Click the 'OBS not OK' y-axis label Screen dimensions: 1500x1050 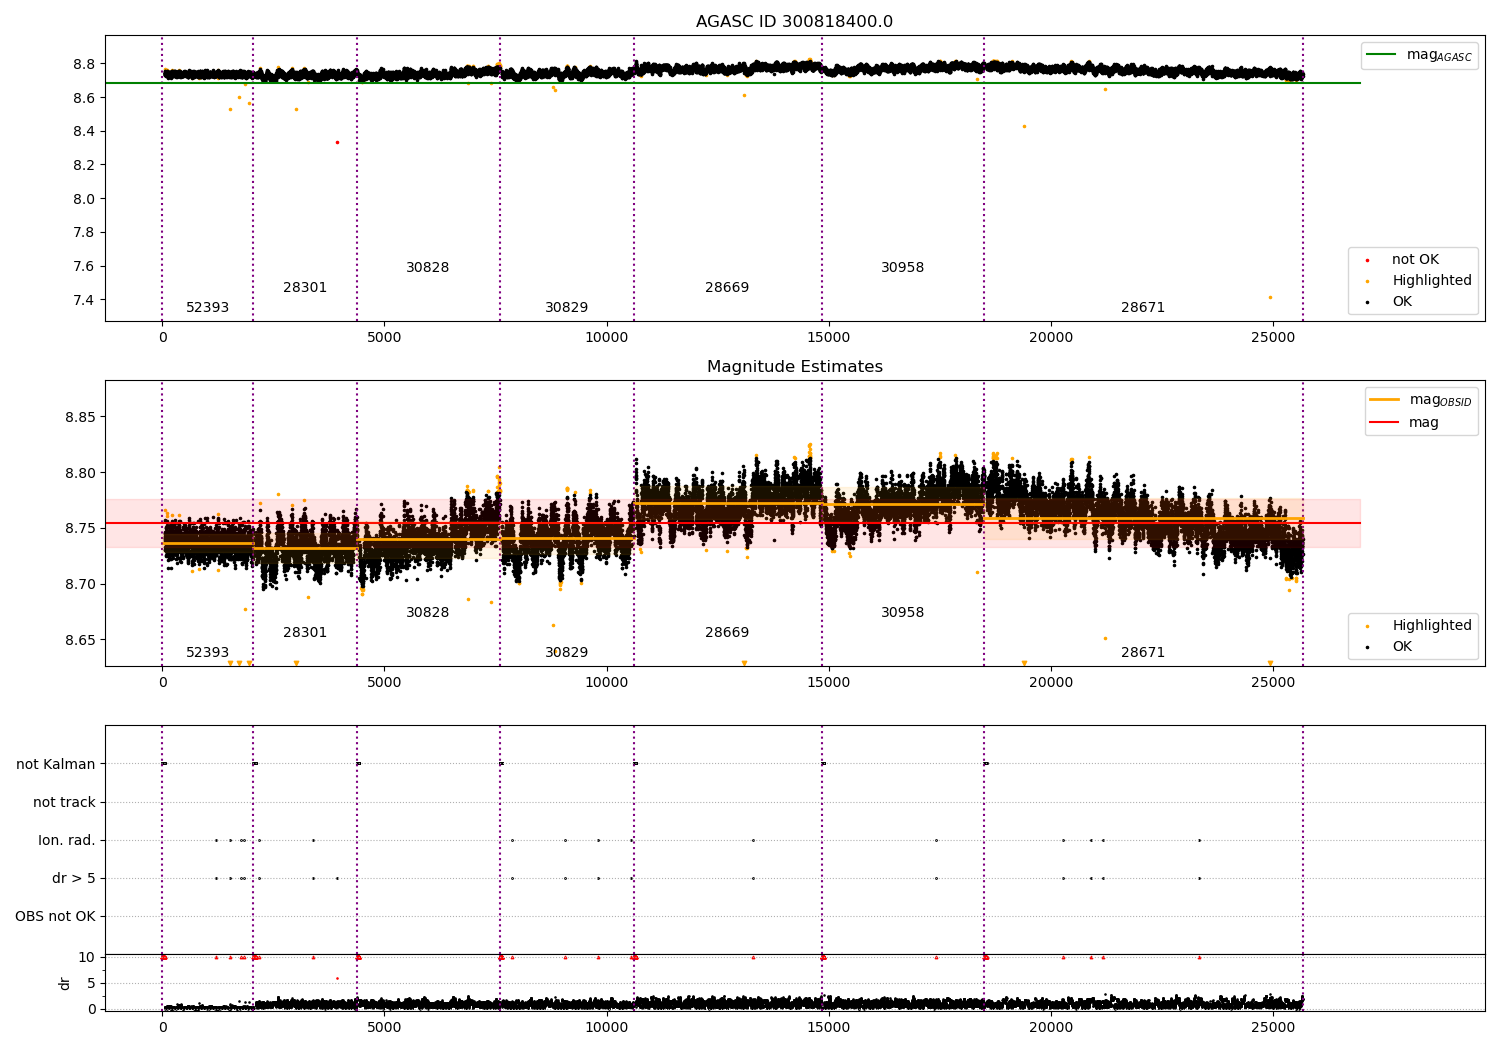coord(55,917)
